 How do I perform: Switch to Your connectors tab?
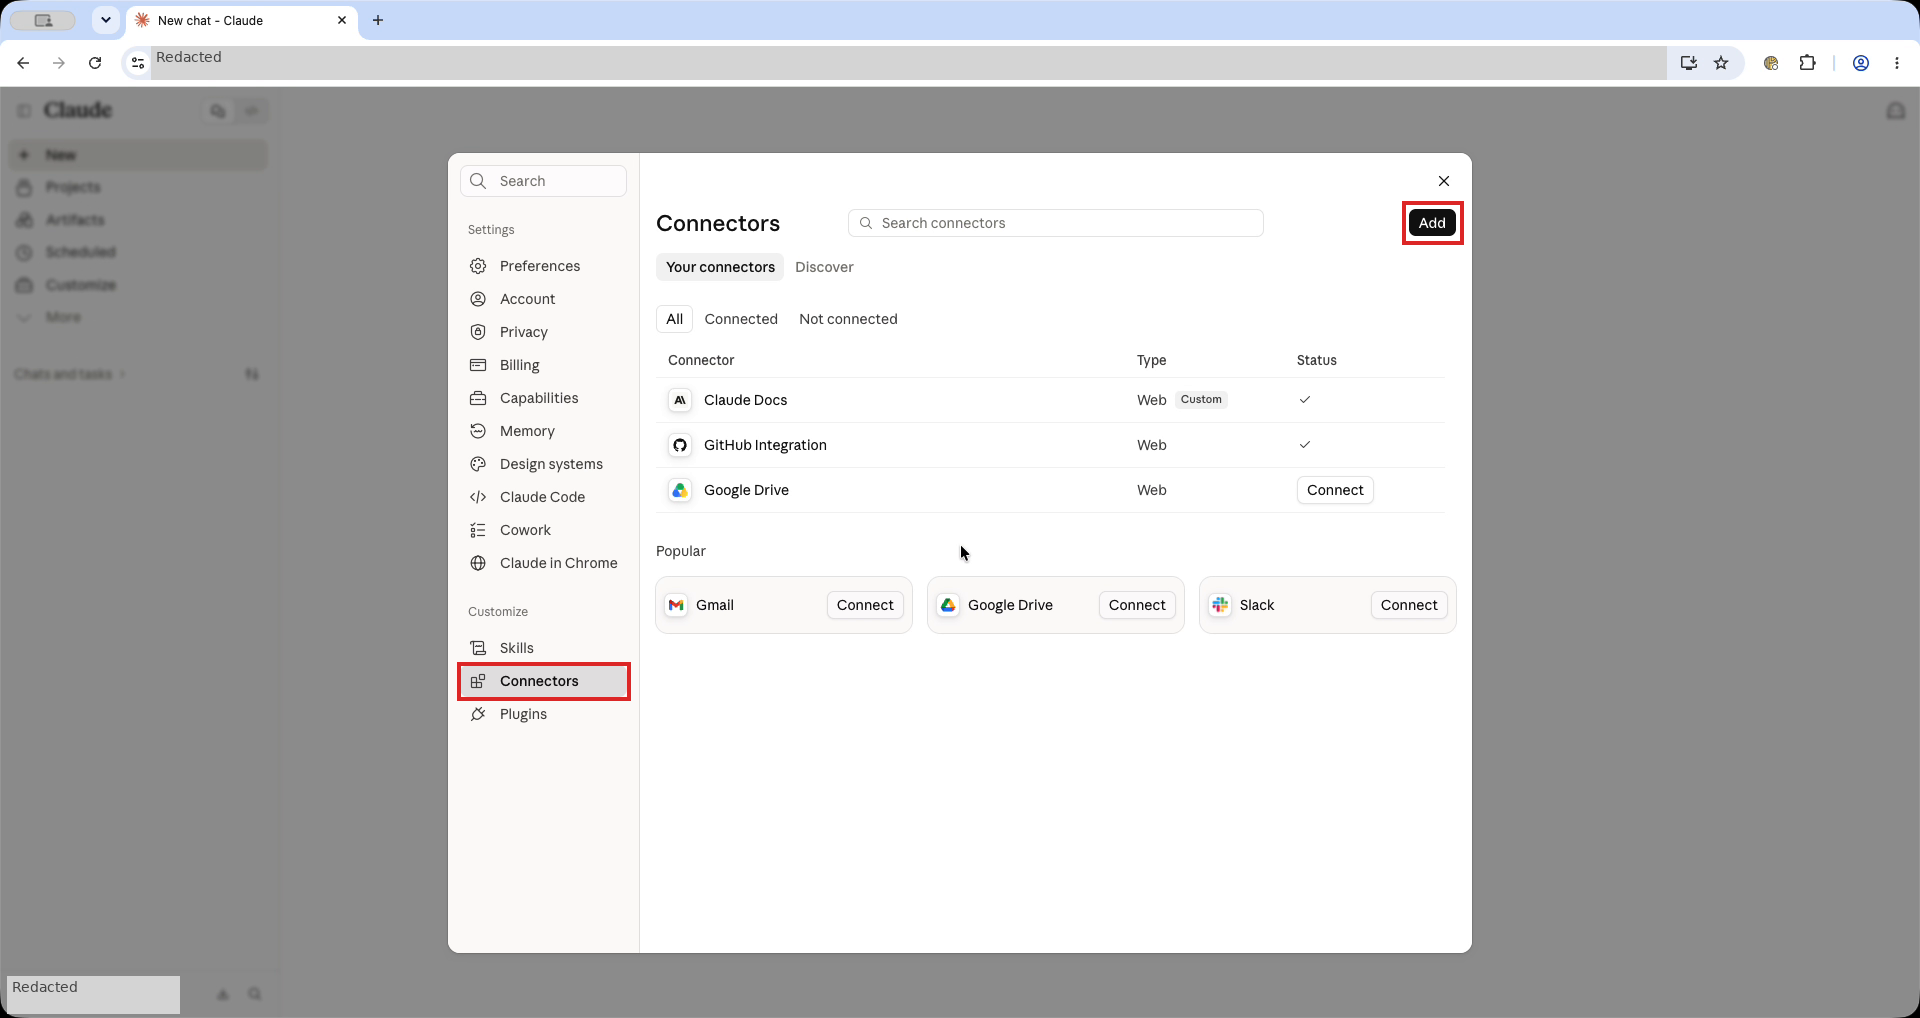[720, 267]
